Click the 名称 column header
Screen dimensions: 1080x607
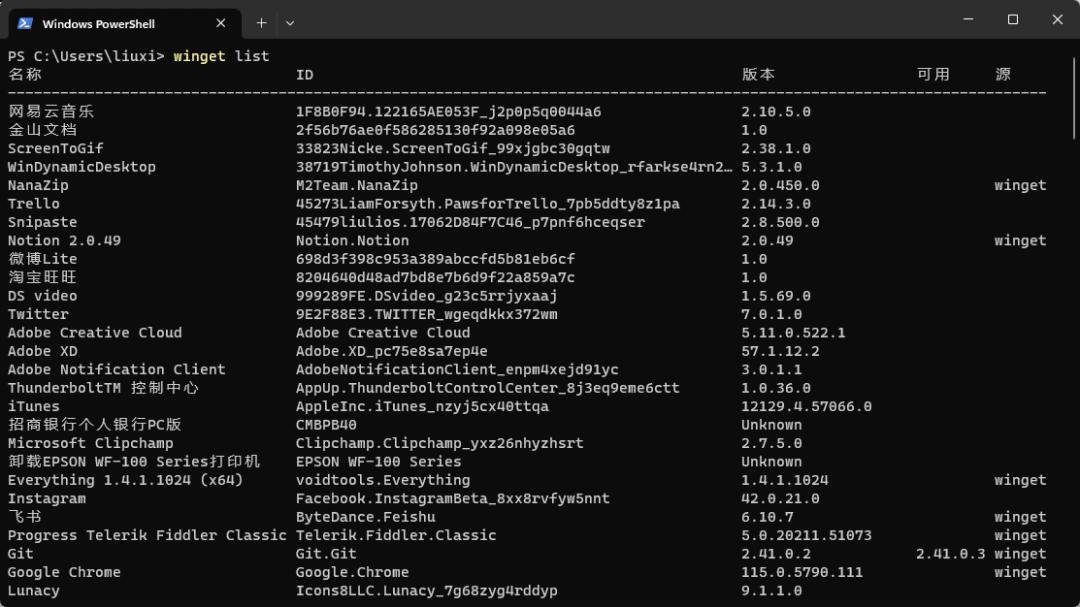click(25, 74)
